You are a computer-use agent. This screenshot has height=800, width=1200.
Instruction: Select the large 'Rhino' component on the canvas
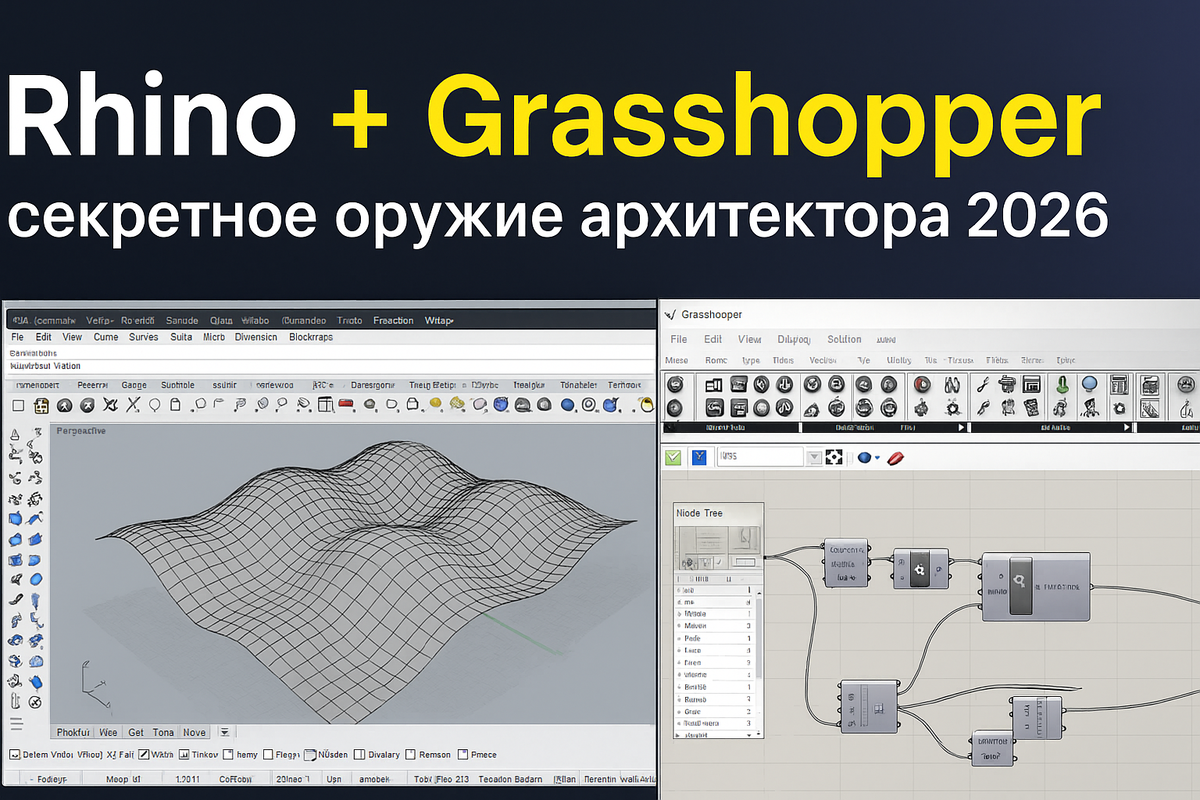(1036, 587)
